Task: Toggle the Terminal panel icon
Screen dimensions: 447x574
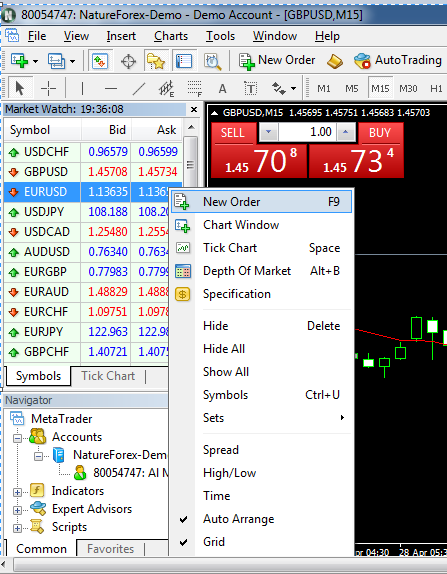Action: pyautogui.click(x=184, y=60)
